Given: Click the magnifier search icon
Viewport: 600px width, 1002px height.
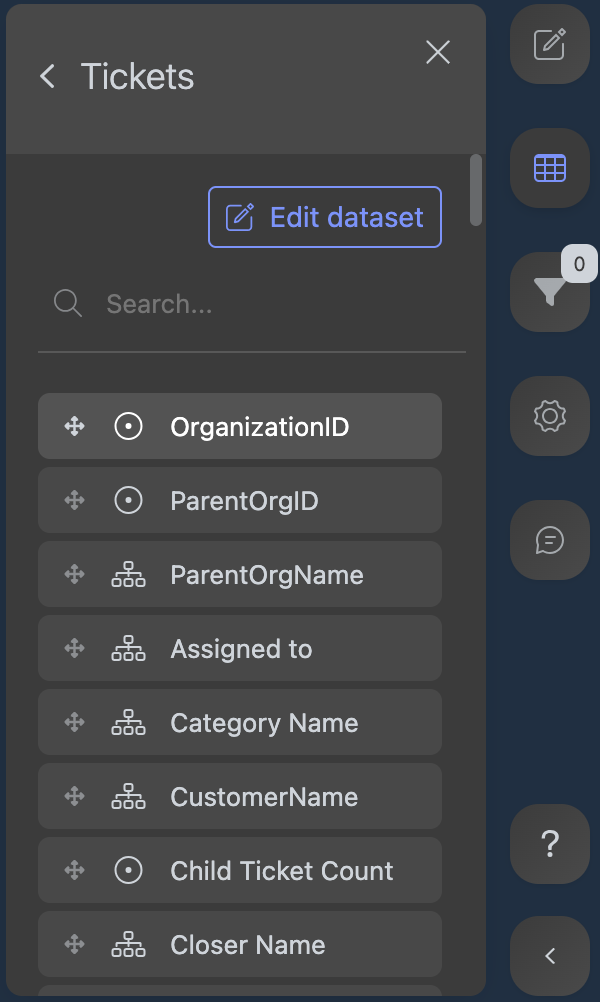Looking at the screenshot, I should point(67,303).
